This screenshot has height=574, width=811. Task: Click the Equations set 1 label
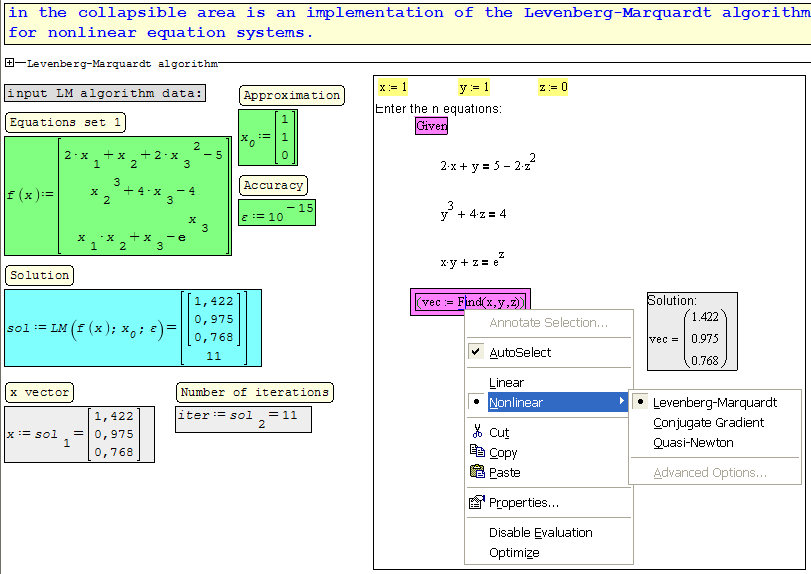66,123
